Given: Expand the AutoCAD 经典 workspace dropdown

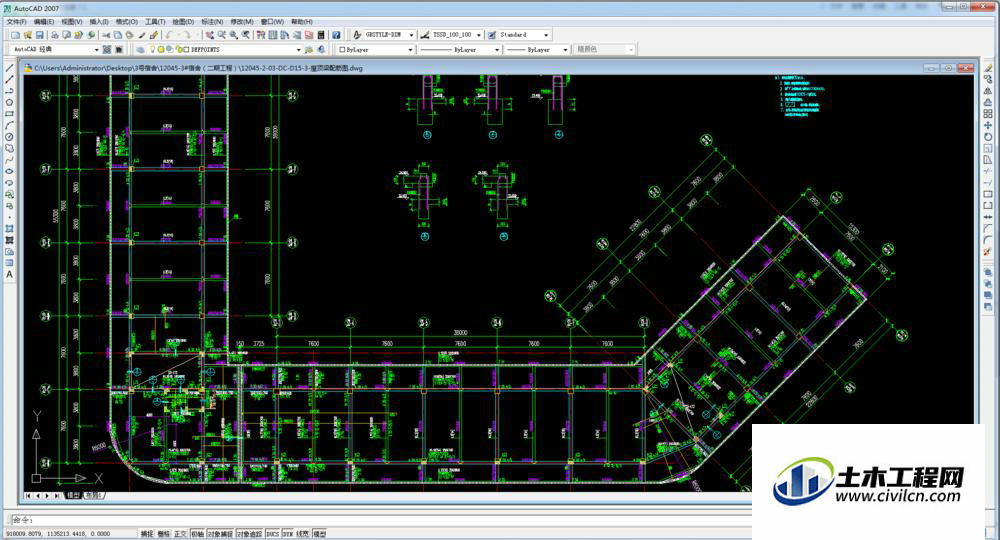Looking at the screenshot, I should (x=97, y=49).
